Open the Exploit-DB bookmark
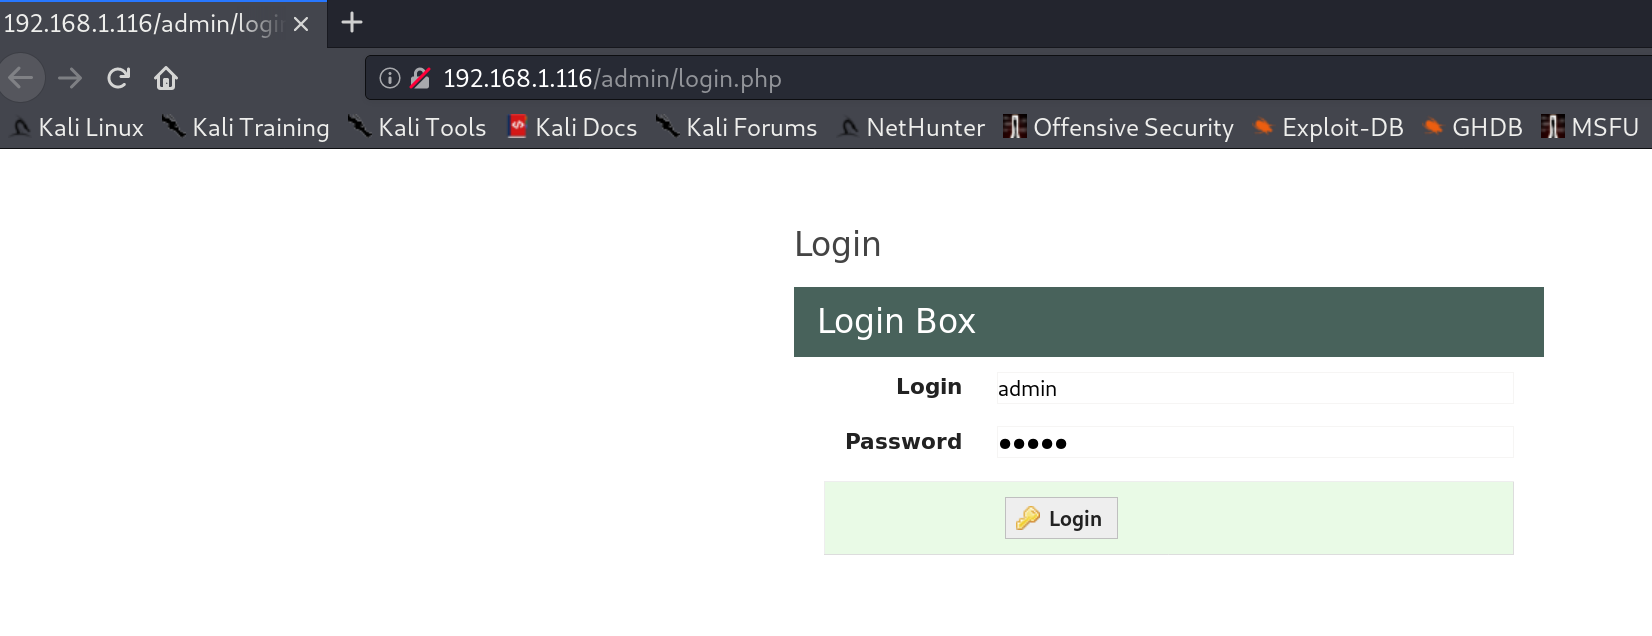Image resolution: width=1652 pixels, height=636 pixels. coord(1329,128)
